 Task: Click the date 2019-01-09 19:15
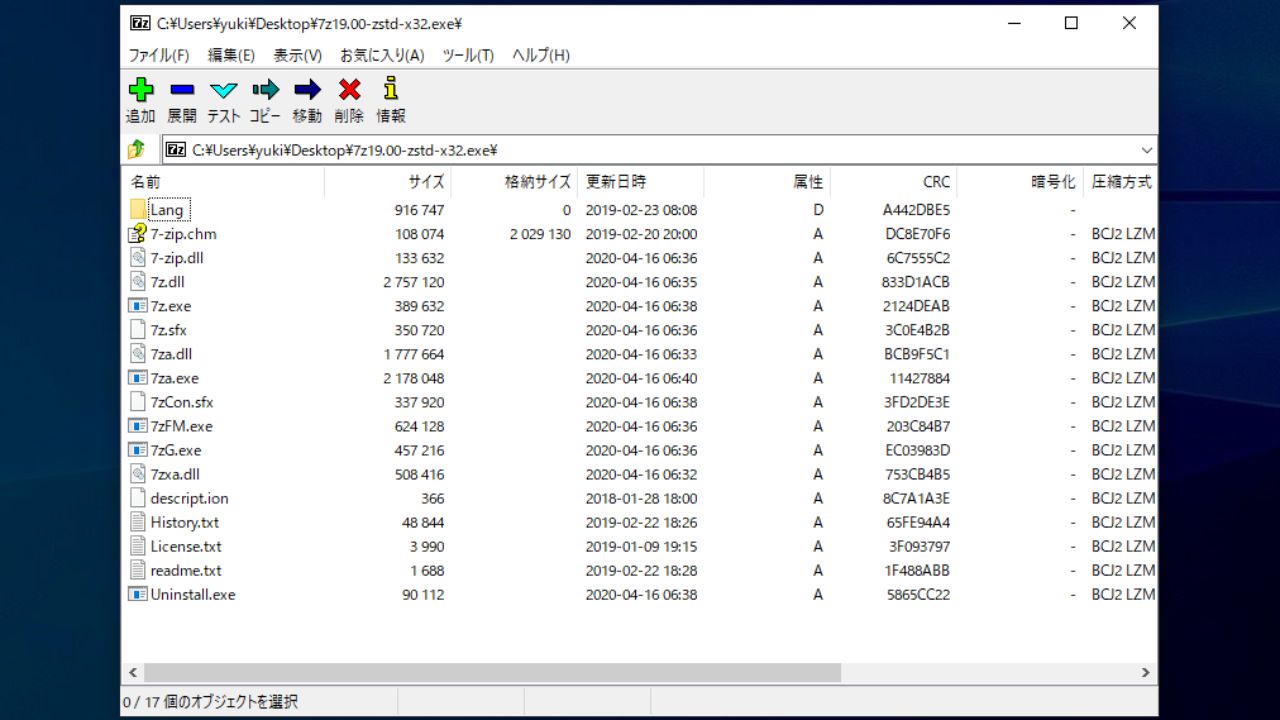641,546
